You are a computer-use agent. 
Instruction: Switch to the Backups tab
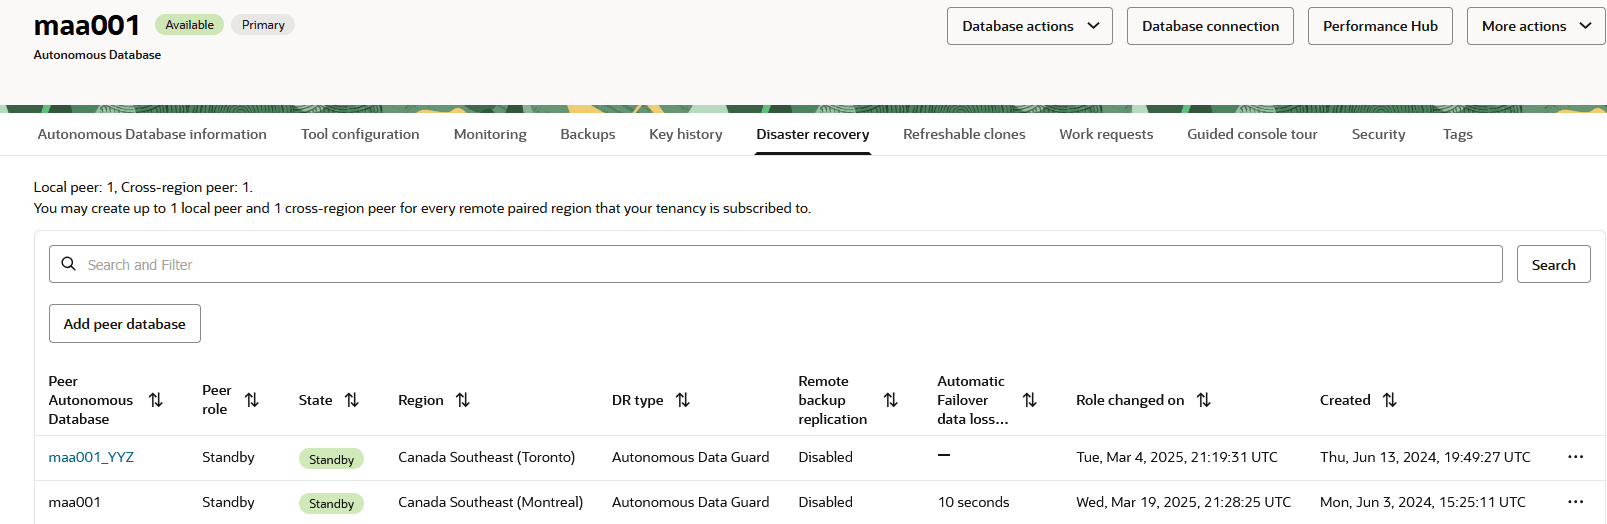(588, 134)
